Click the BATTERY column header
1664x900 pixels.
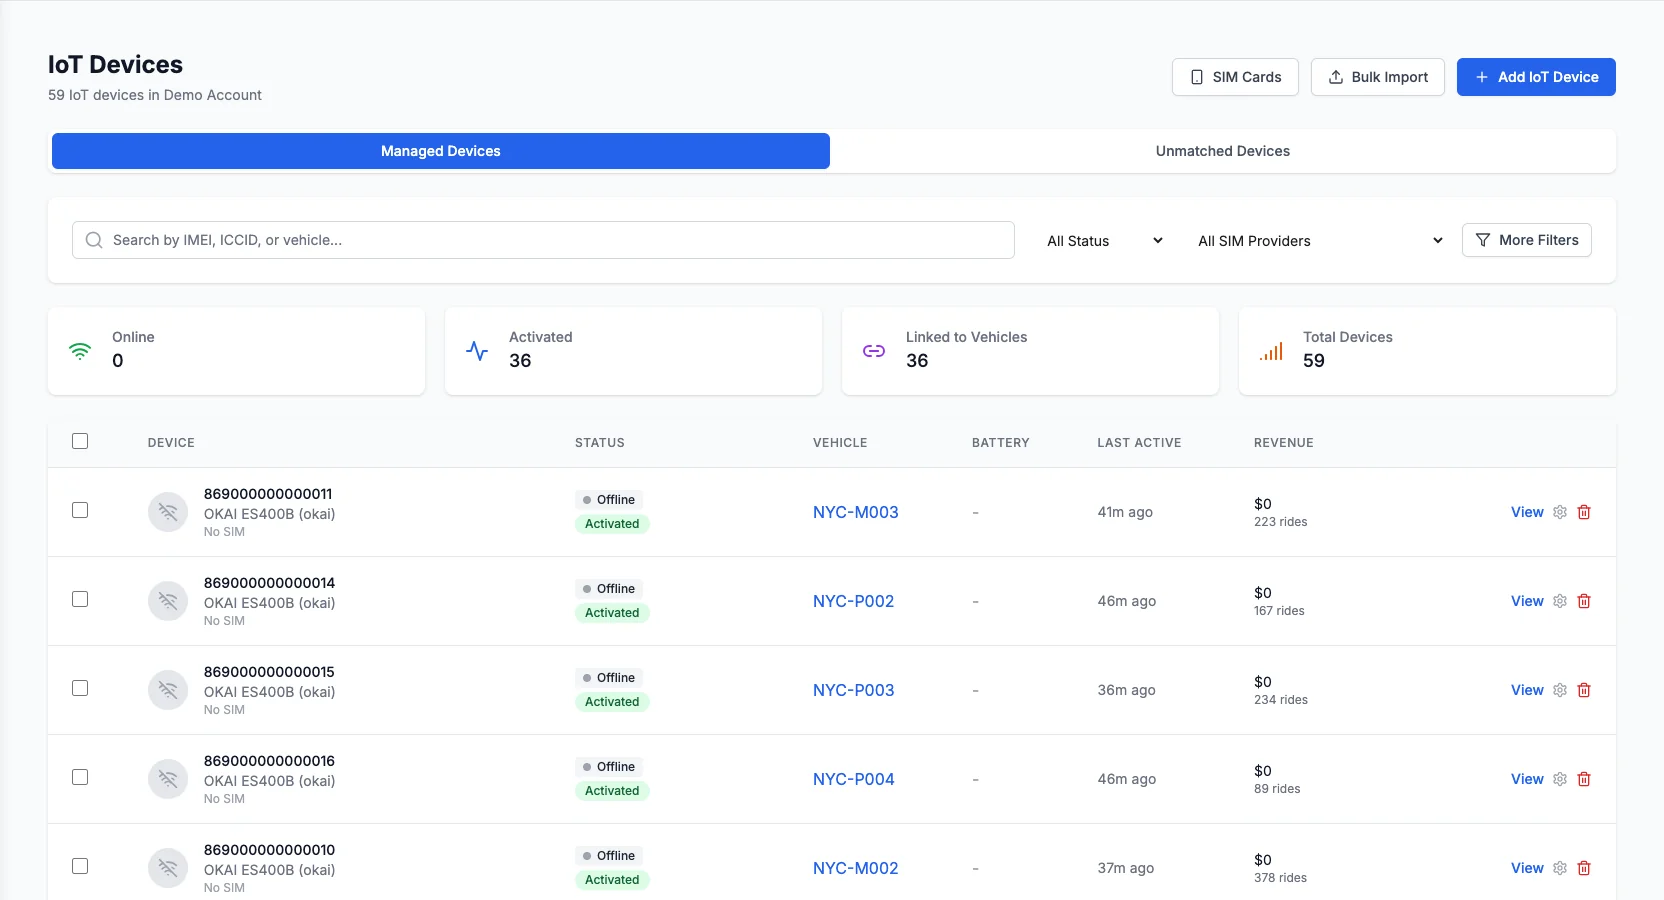tap(1001, 443)
